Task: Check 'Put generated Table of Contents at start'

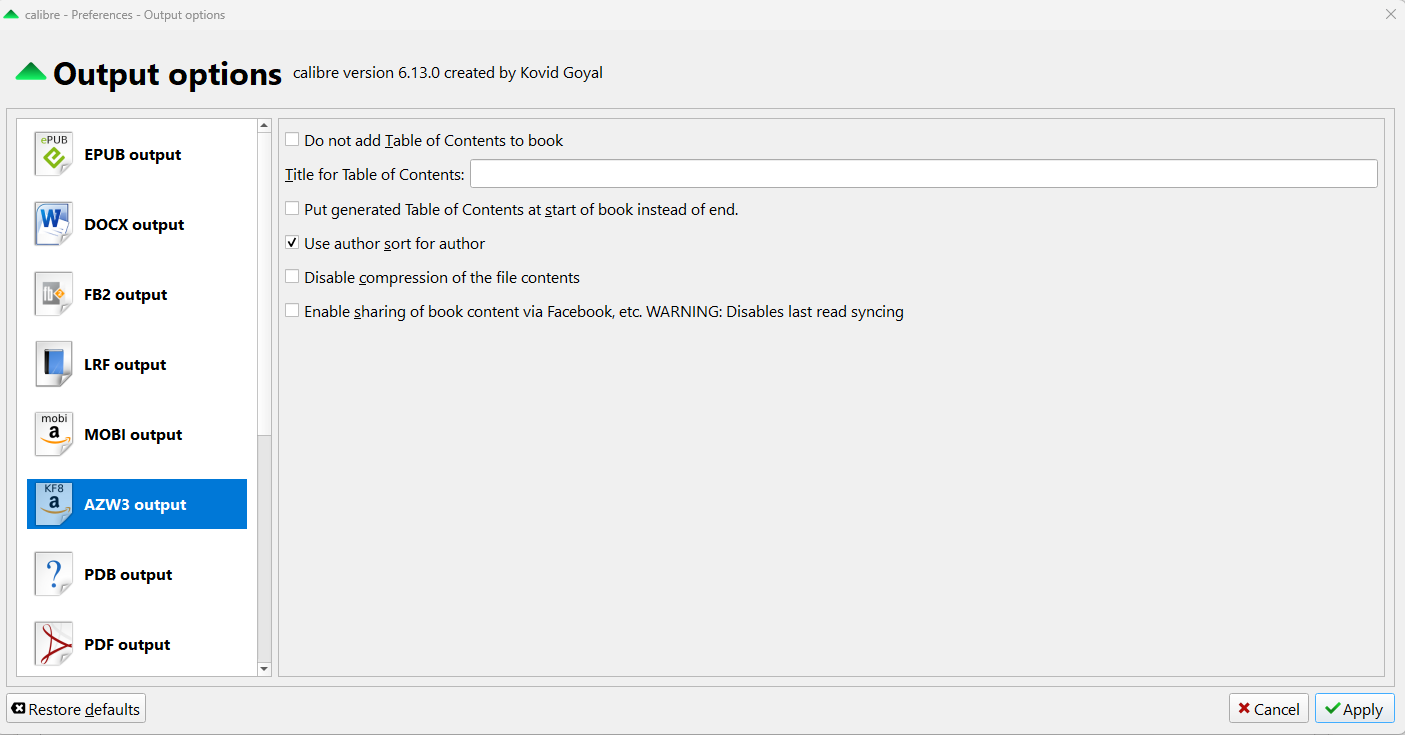Action: point(292,209)
